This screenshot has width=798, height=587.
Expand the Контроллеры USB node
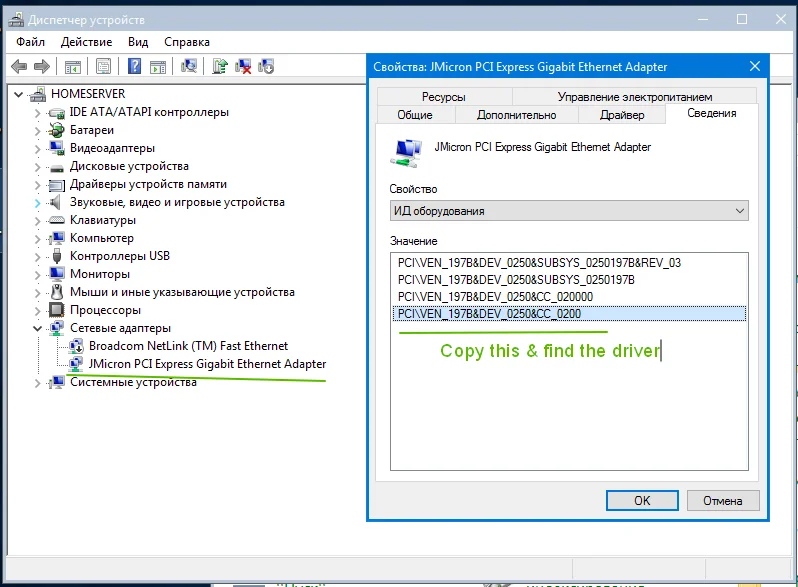(x=37, y=257)
